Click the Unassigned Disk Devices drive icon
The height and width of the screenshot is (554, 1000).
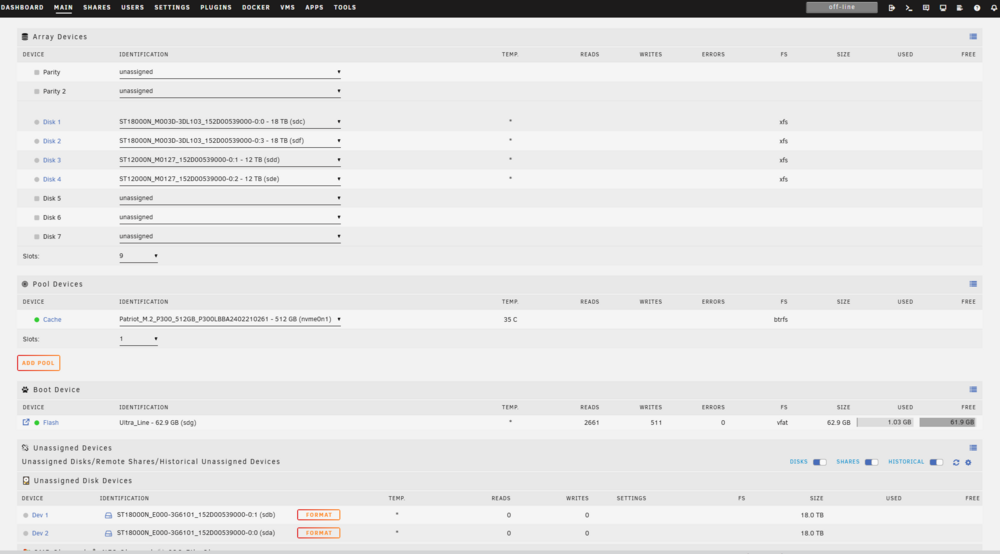[26, 481]
